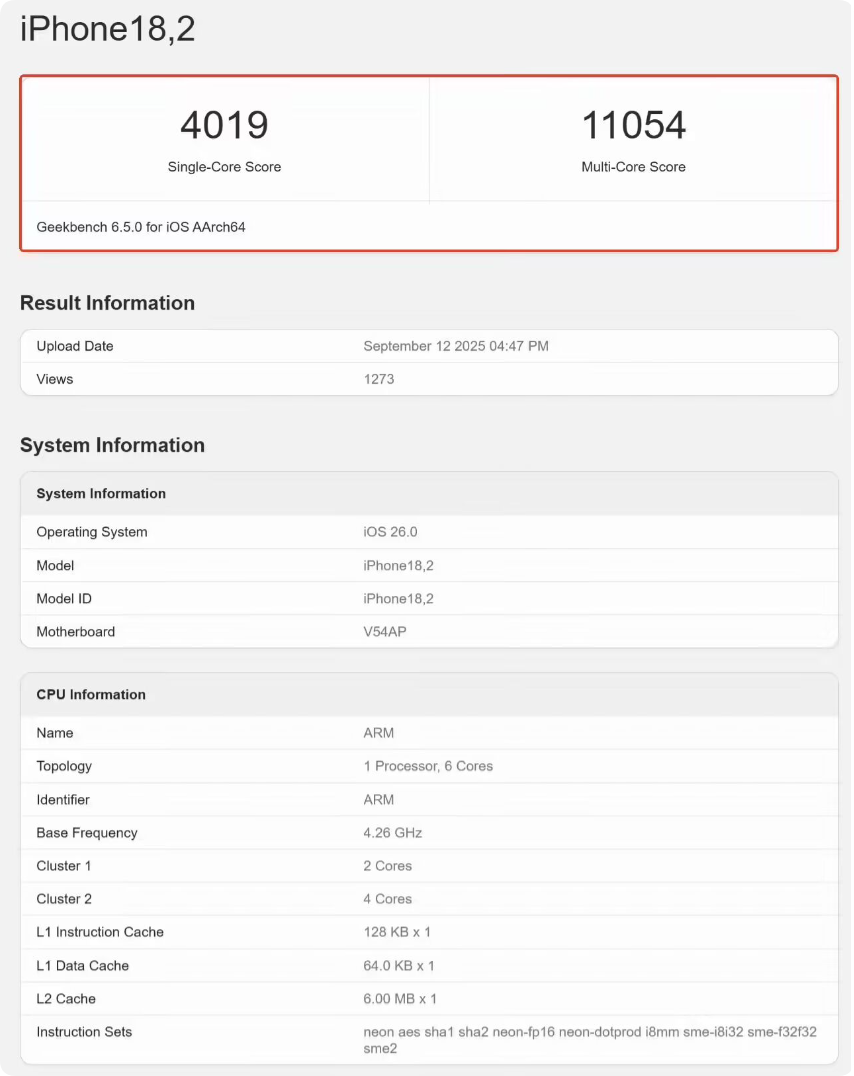Click the CPU Information table header
854x1076 pixels.
(x=91, y=694)
